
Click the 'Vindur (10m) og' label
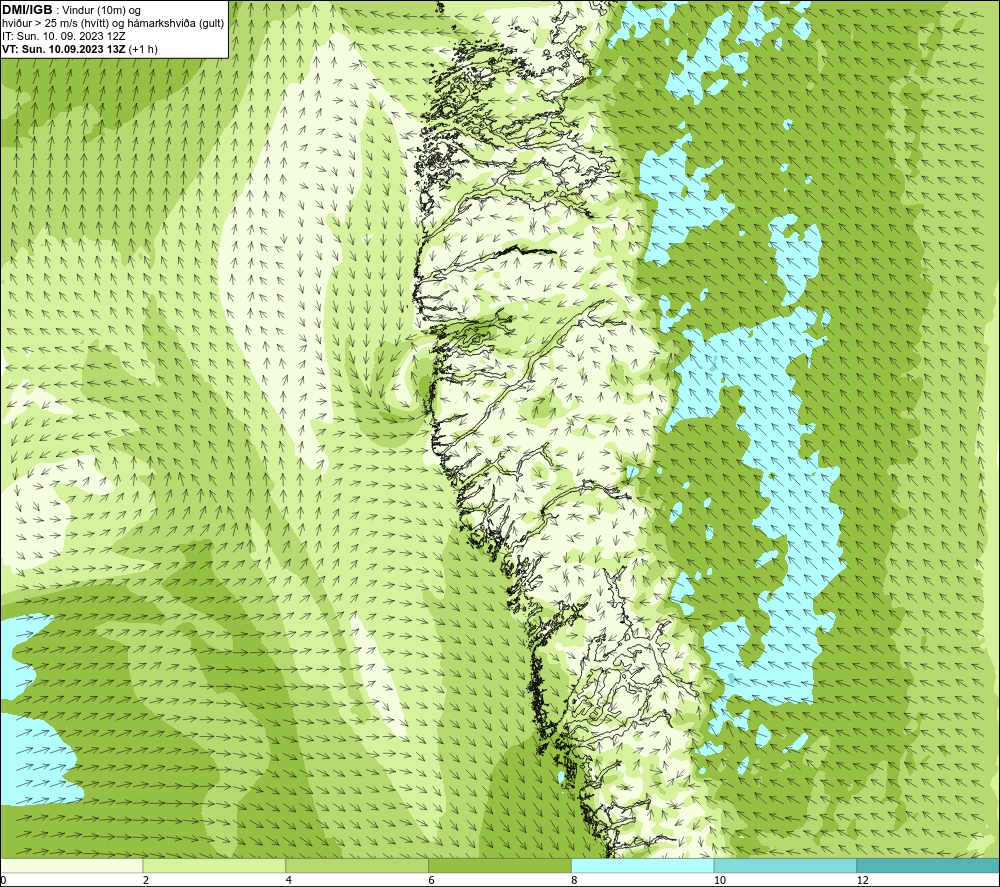point(101,11)
